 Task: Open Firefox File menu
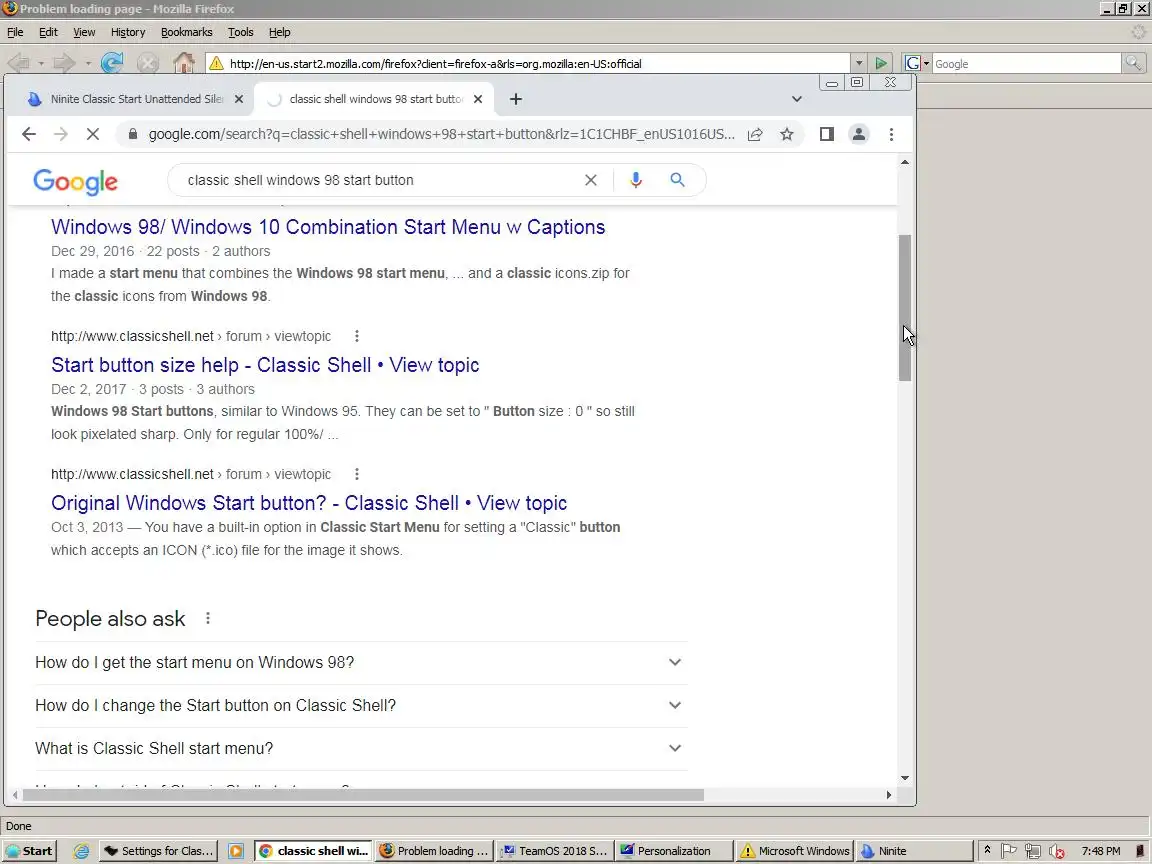pos(15,32)
